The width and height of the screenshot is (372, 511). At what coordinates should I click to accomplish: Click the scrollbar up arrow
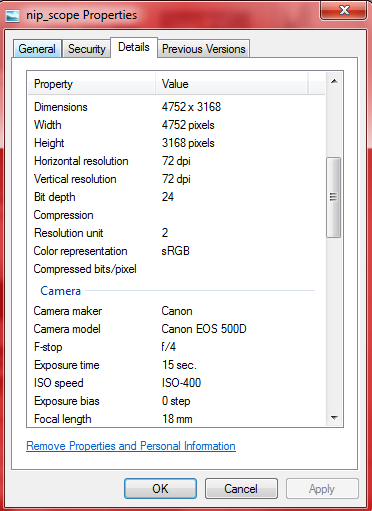334,81
